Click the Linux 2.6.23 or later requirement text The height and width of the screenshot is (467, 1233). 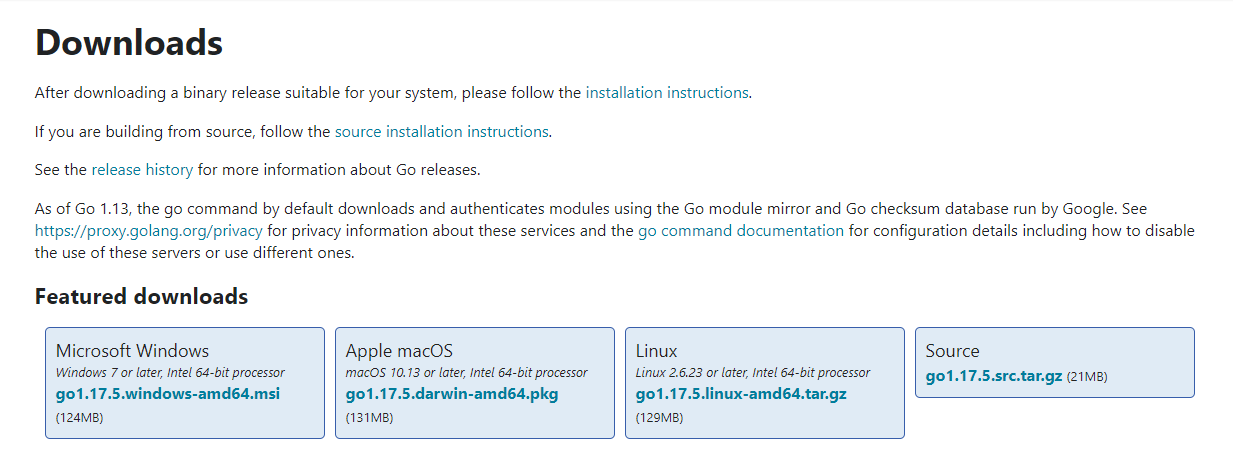coord(752,373)
